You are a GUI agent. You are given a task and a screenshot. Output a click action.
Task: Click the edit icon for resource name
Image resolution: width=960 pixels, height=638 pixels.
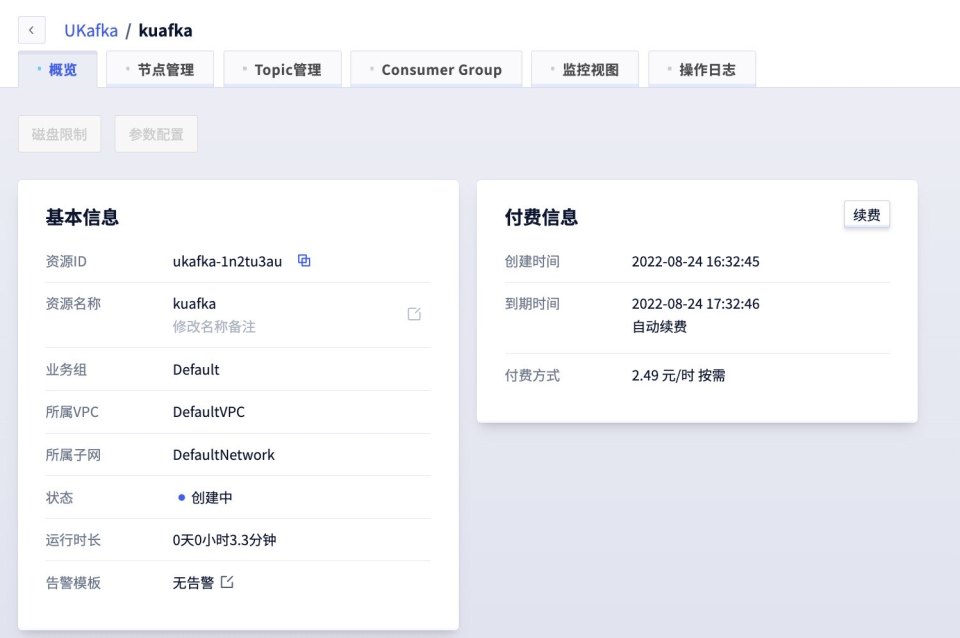pyautogui.click(x=414, y=314)
